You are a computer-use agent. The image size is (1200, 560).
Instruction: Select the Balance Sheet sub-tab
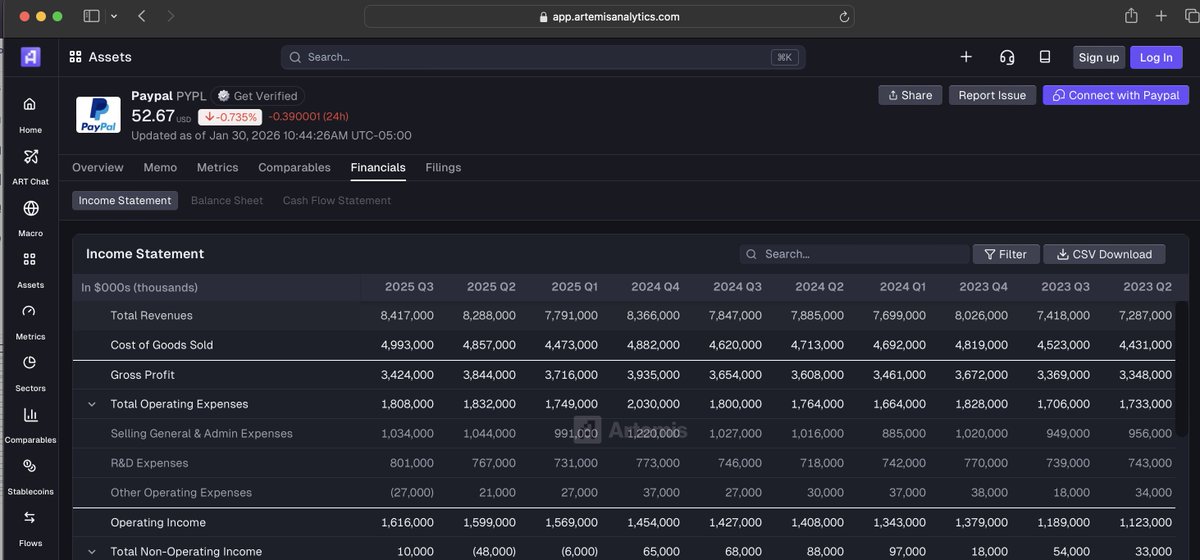point(227,201)
